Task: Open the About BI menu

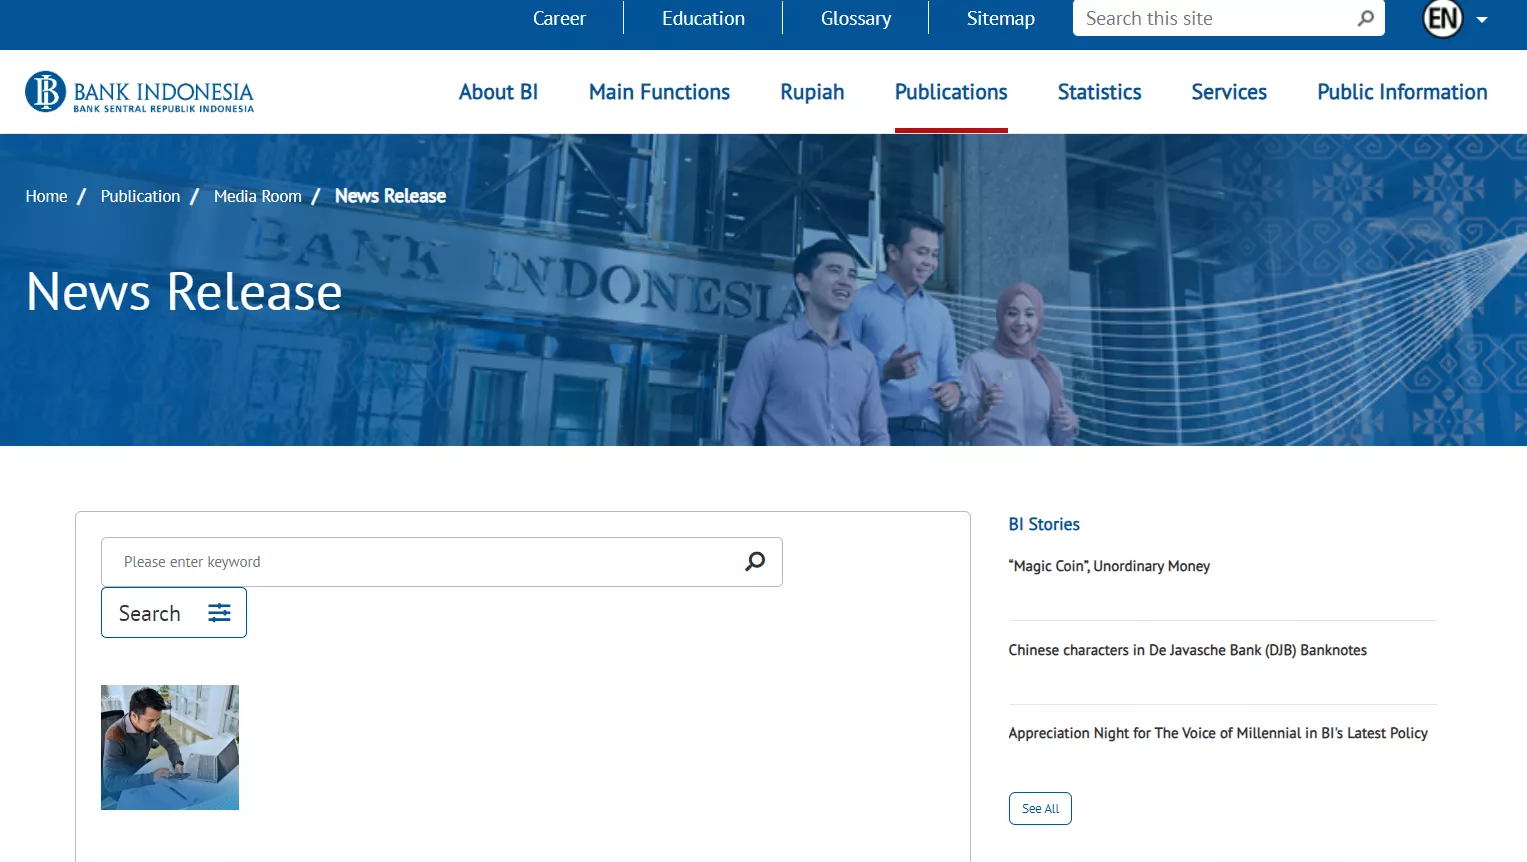Action: (x=498, y=92)
